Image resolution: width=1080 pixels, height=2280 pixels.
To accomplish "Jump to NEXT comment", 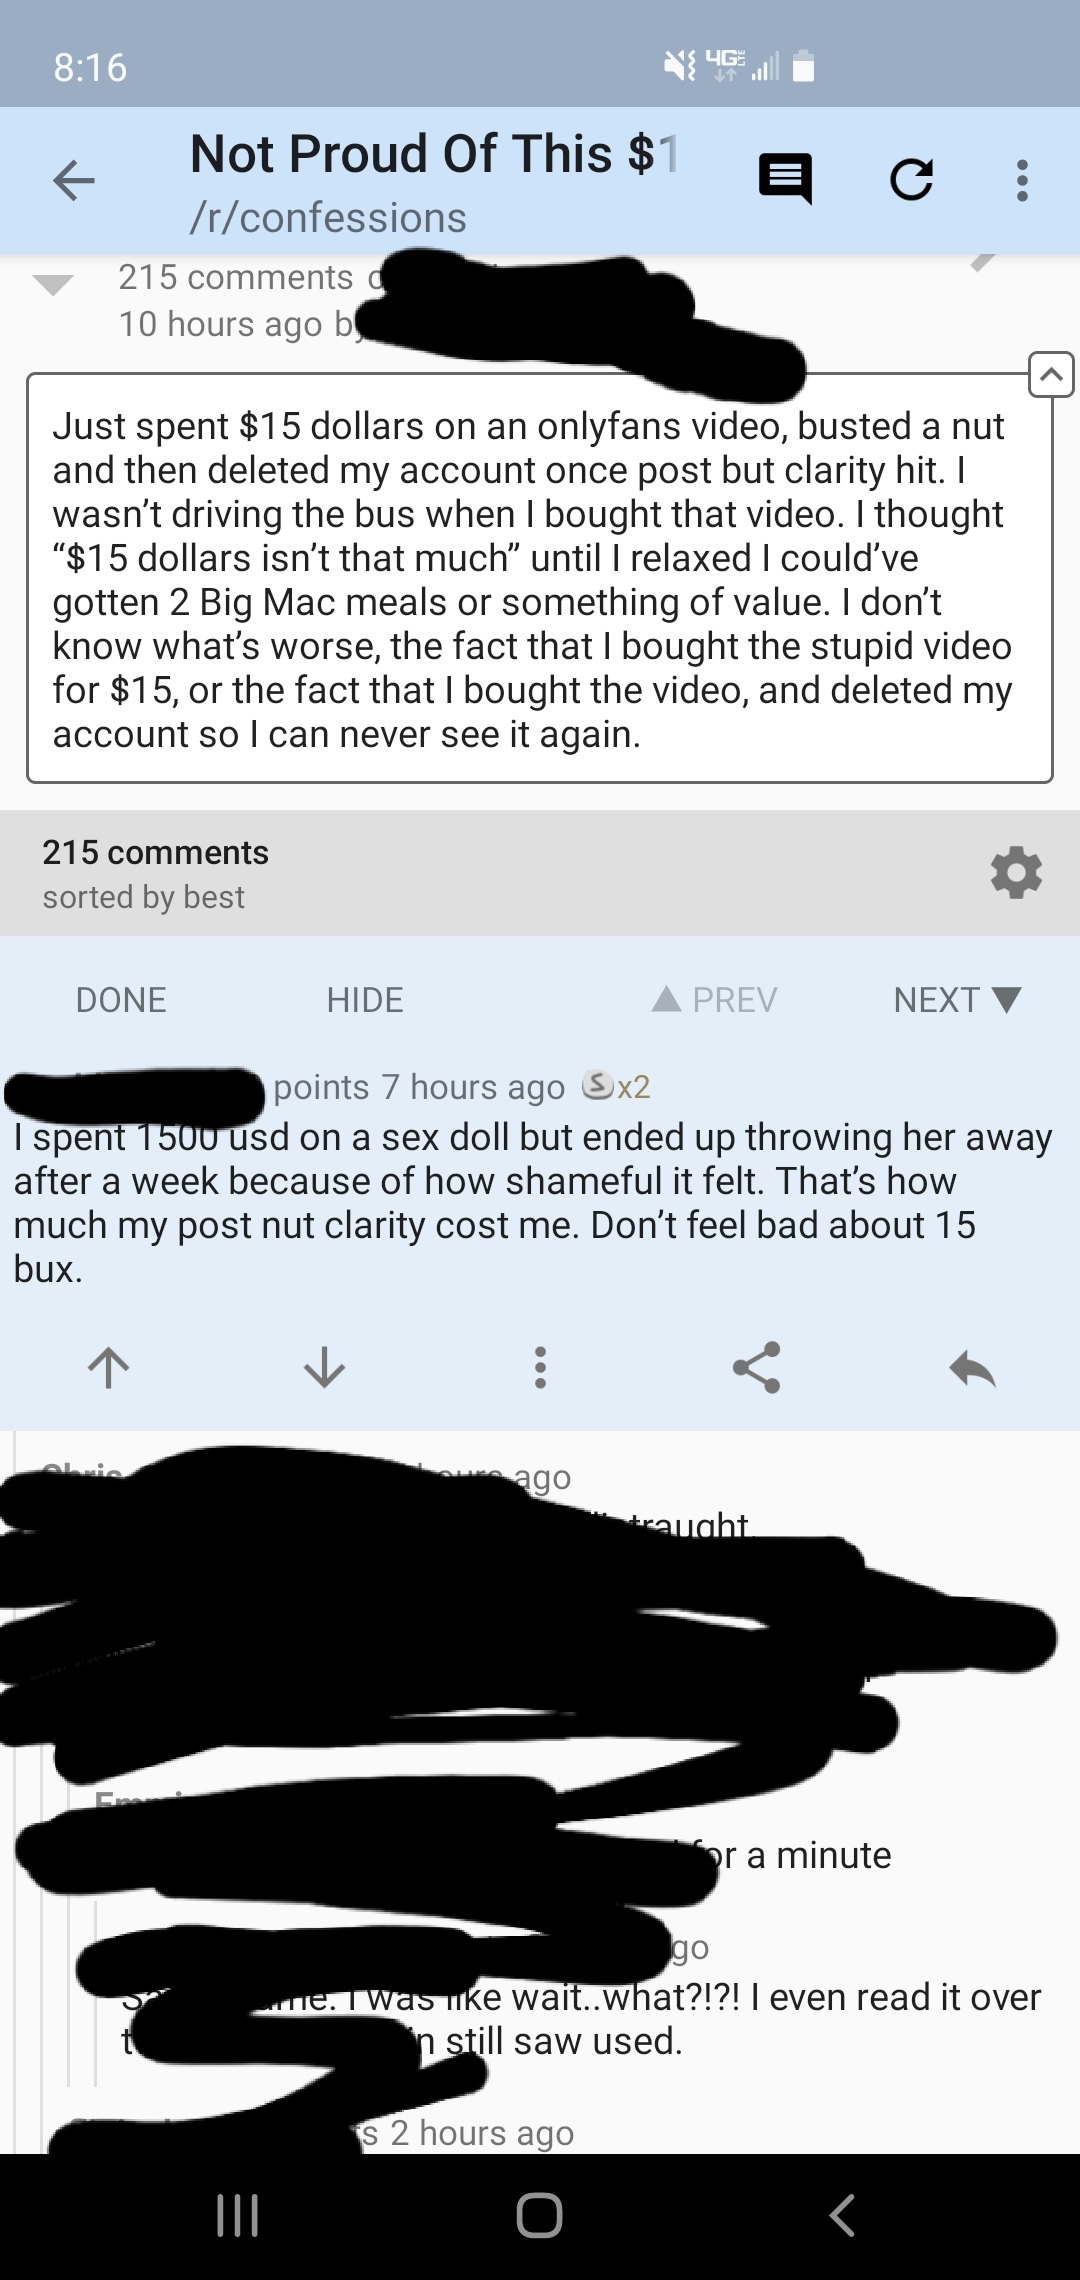I will 957,999.
